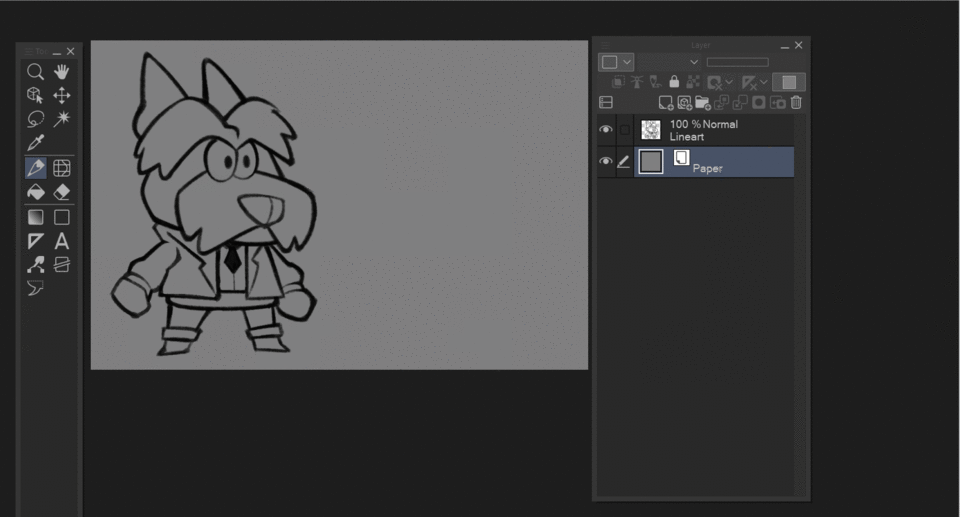Select the Paper layer name
Image resolution: width=960 pixels, height=517 pixels.
click(707, 168)
